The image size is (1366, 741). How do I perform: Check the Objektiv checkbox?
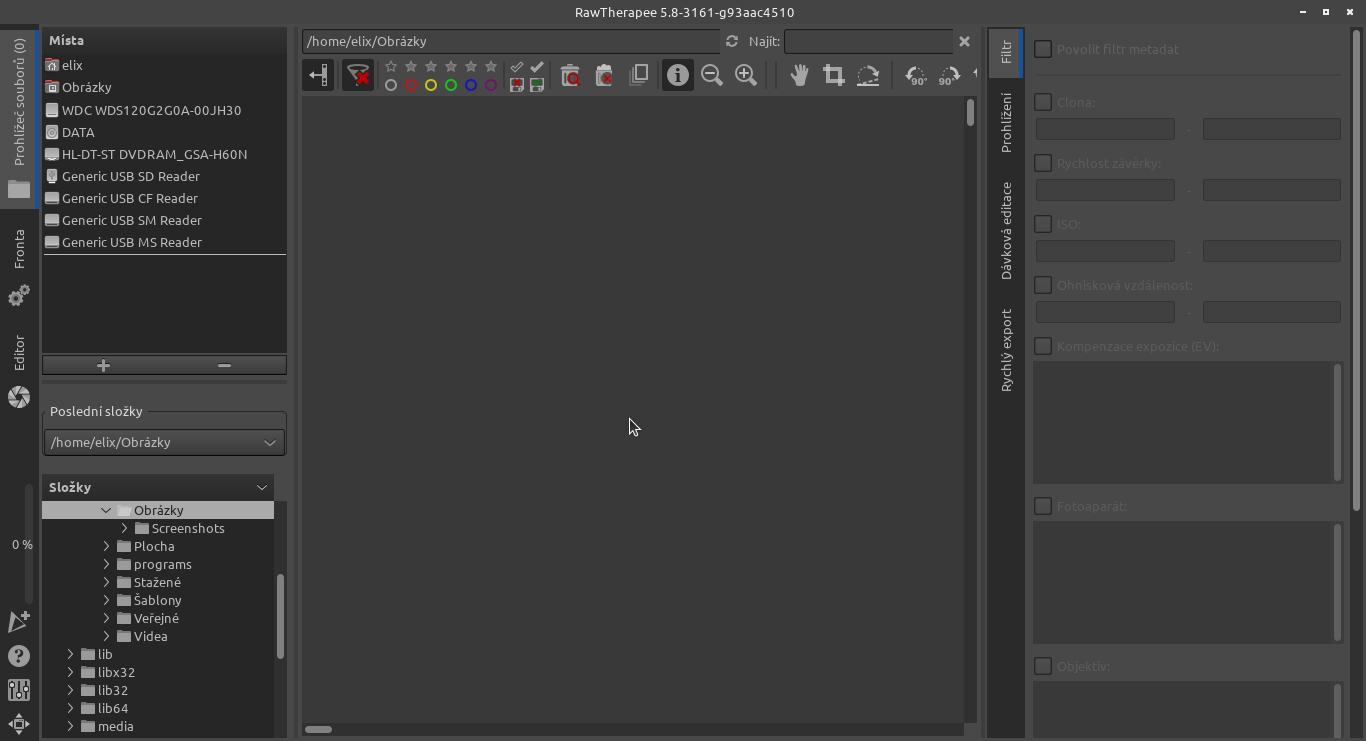pyautogui.click(x=1043, y=666)
